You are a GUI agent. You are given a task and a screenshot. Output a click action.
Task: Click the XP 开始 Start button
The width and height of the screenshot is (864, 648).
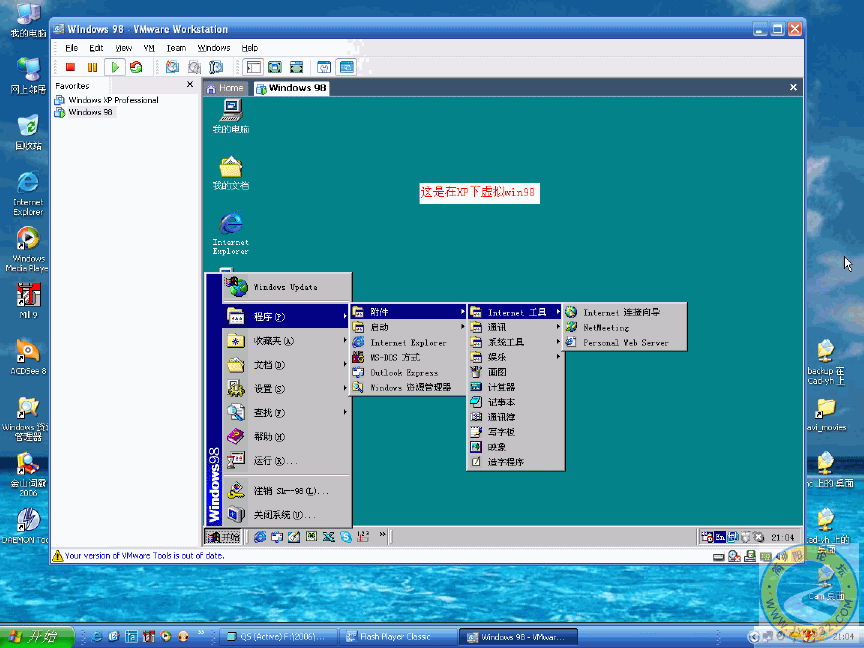click(37, 637)
